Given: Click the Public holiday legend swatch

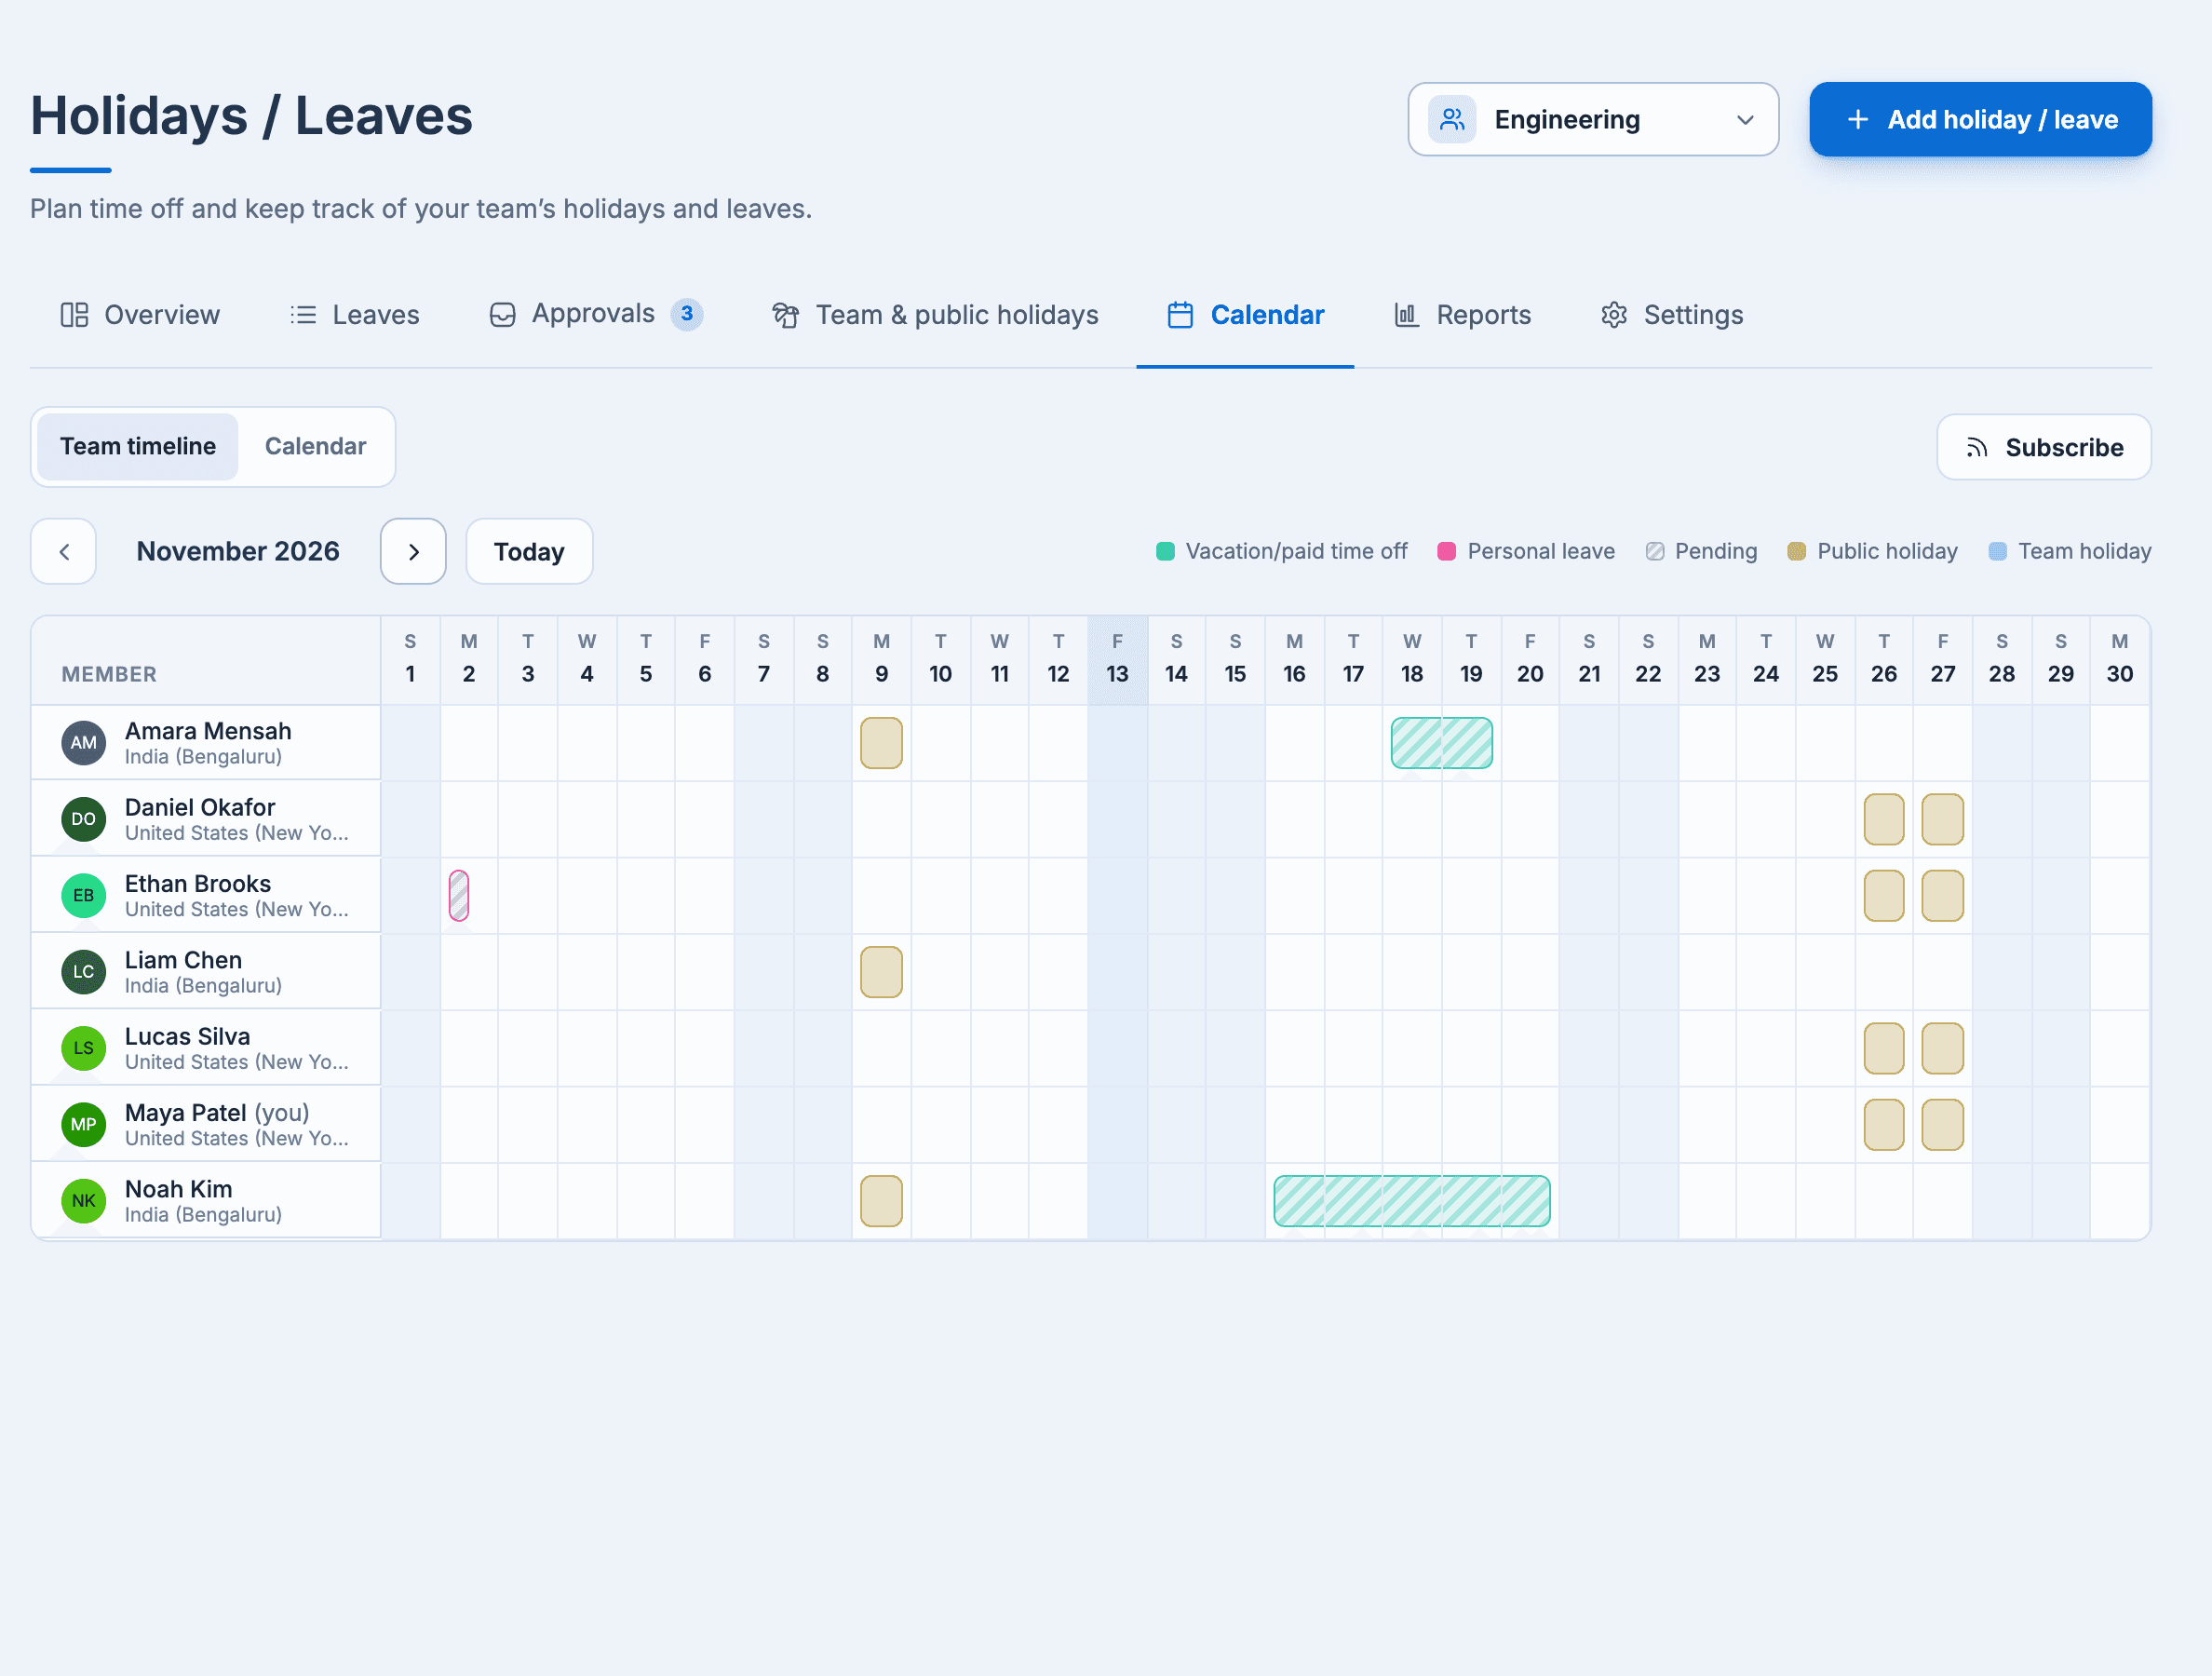Looking at the screenshot, I should pos(1796,551).
